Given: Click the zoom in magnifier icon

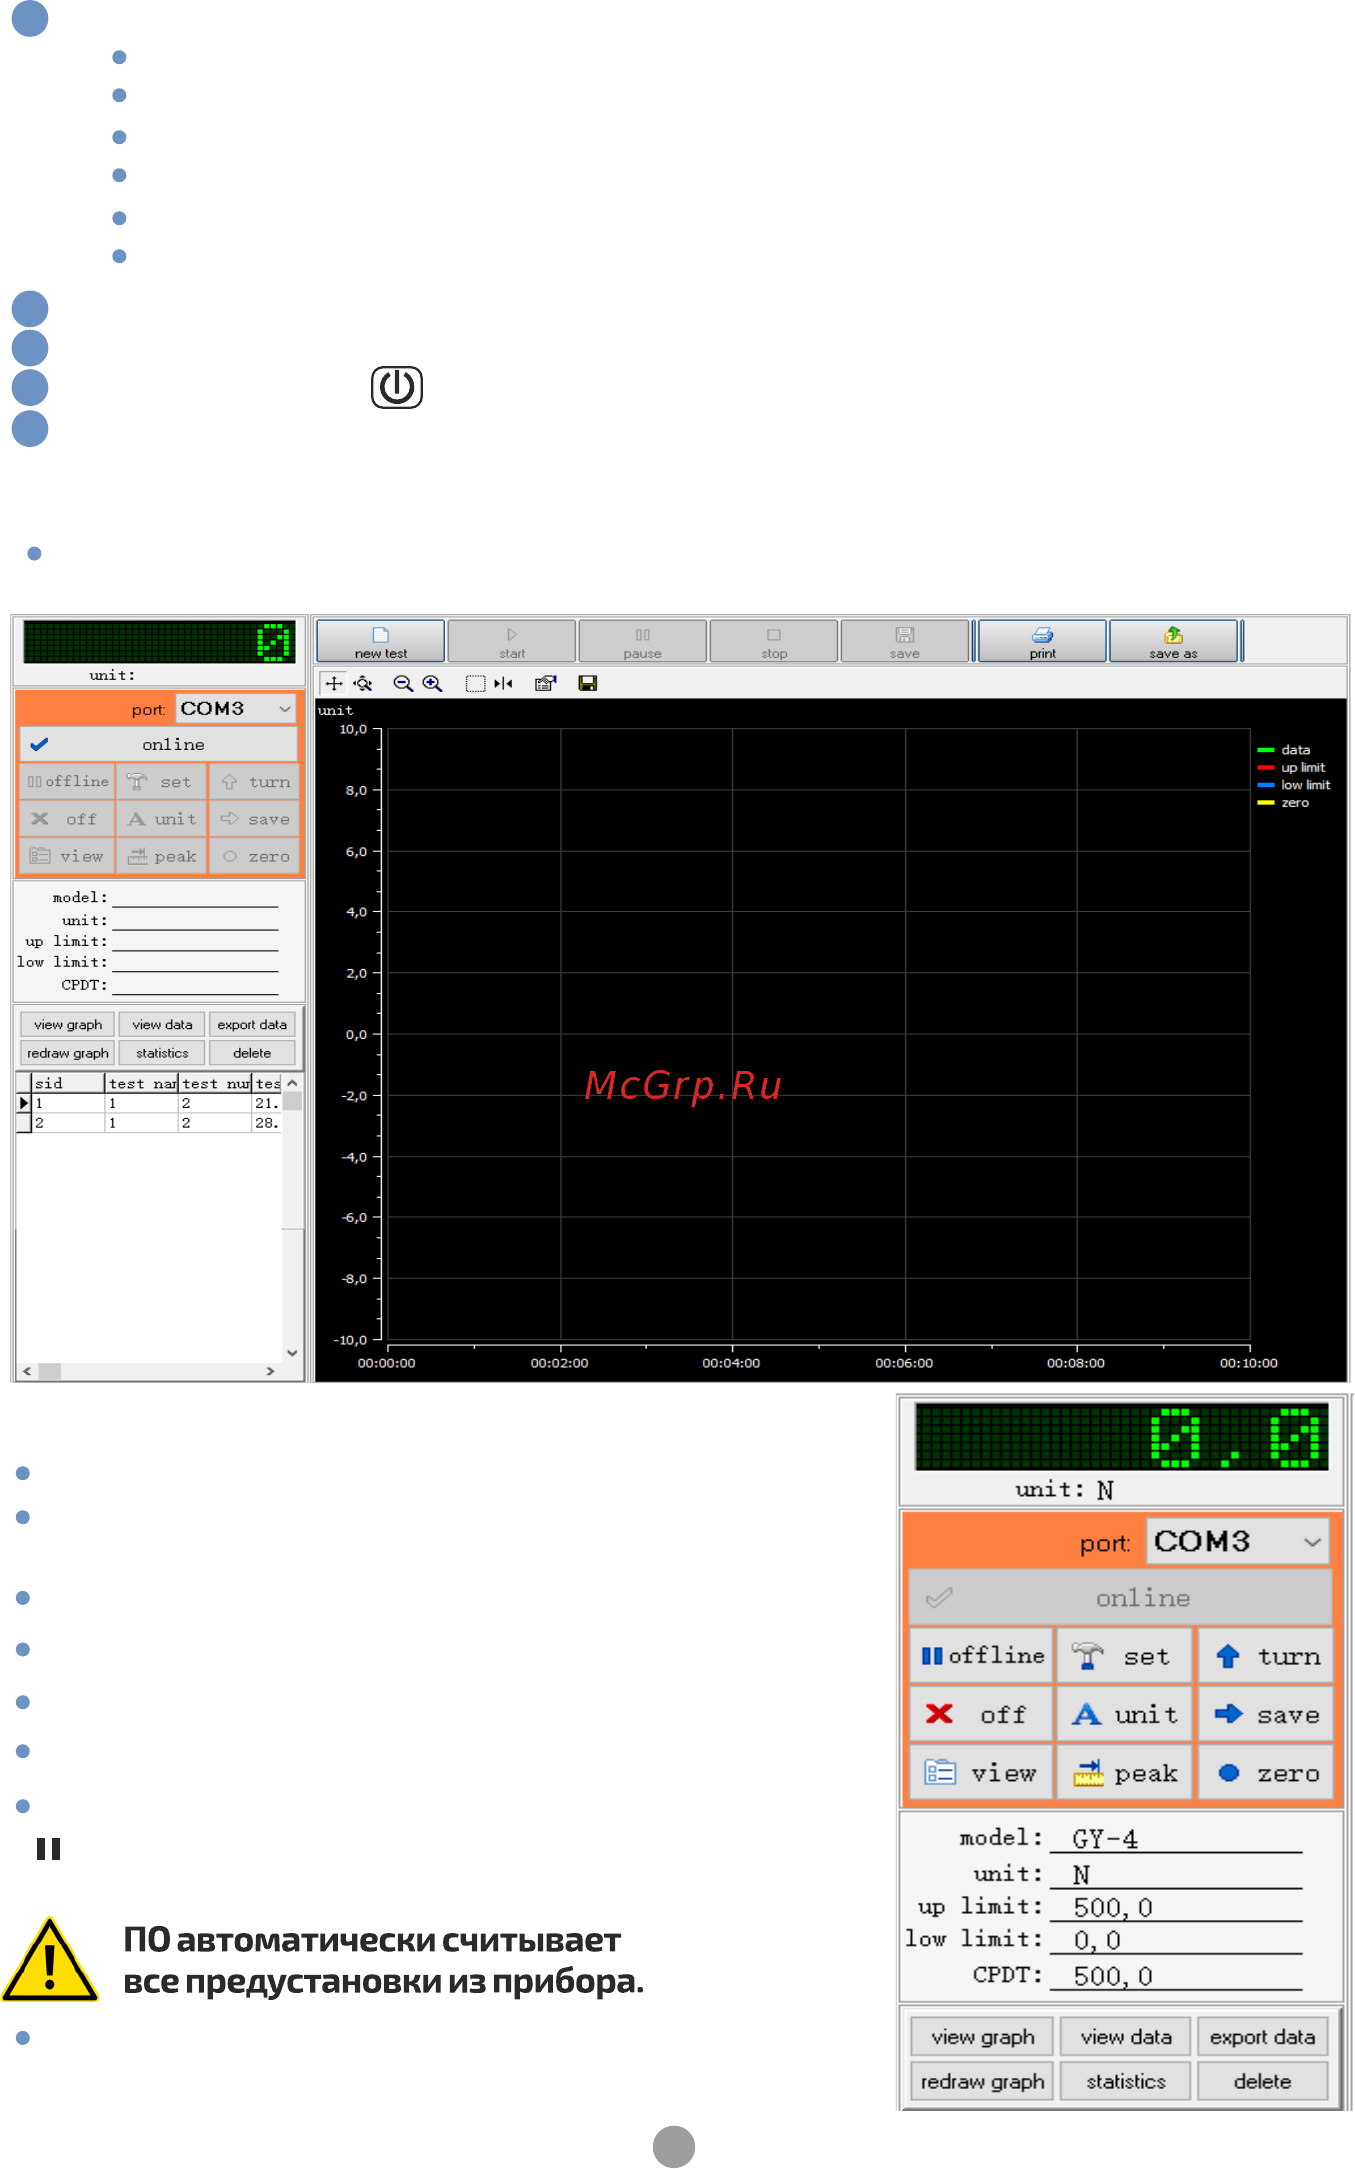Looking at the screenshot, I should (432, 684).
